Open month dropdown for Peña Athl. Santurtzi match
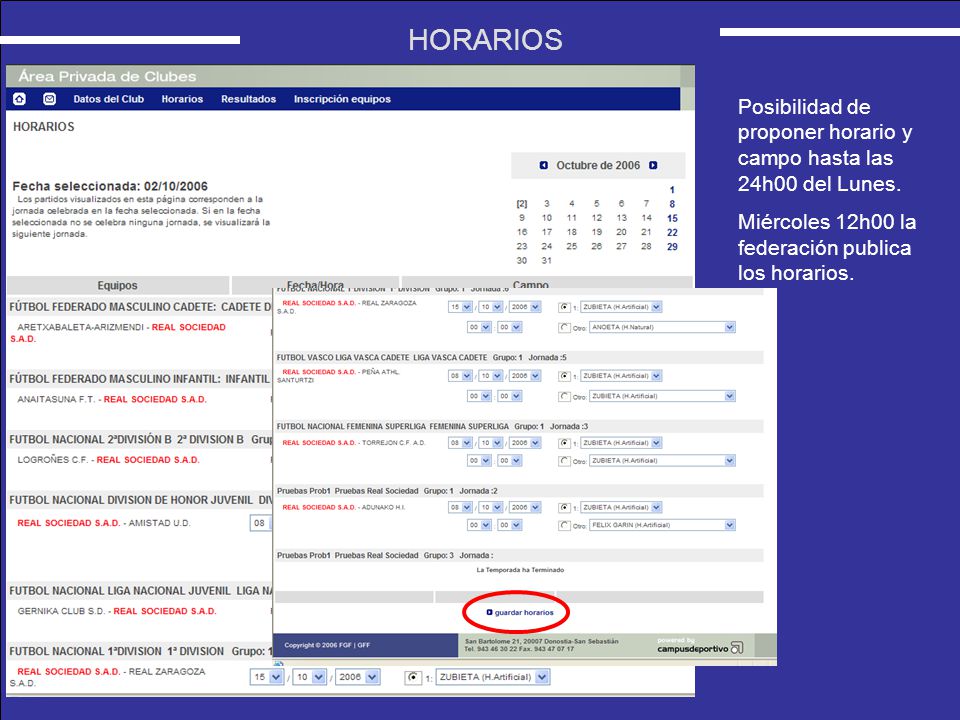 tap(490, 376)
